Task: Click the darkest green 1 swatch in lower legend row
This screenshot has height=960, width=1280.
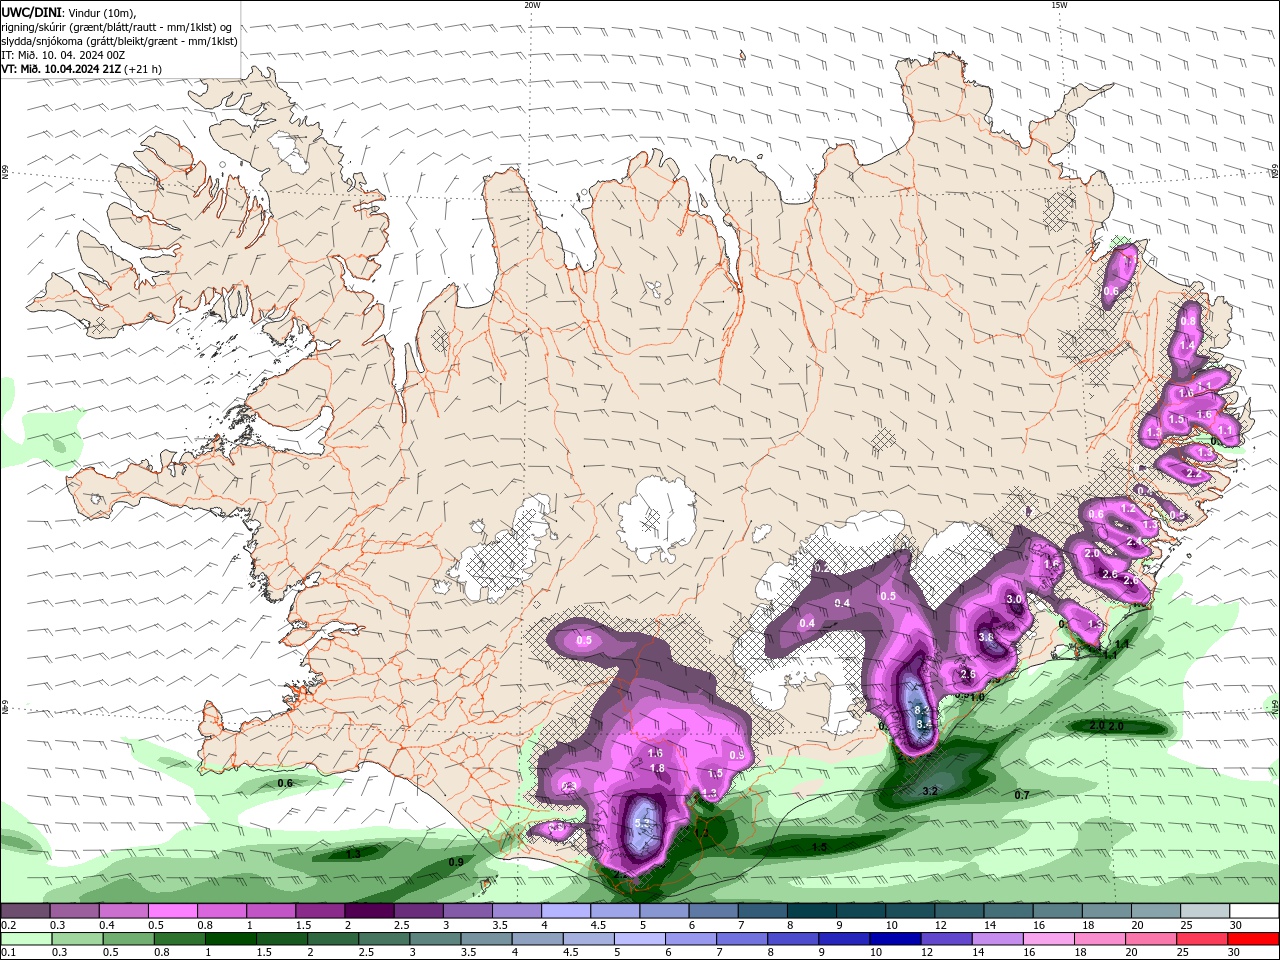Action: pos(231,939)
